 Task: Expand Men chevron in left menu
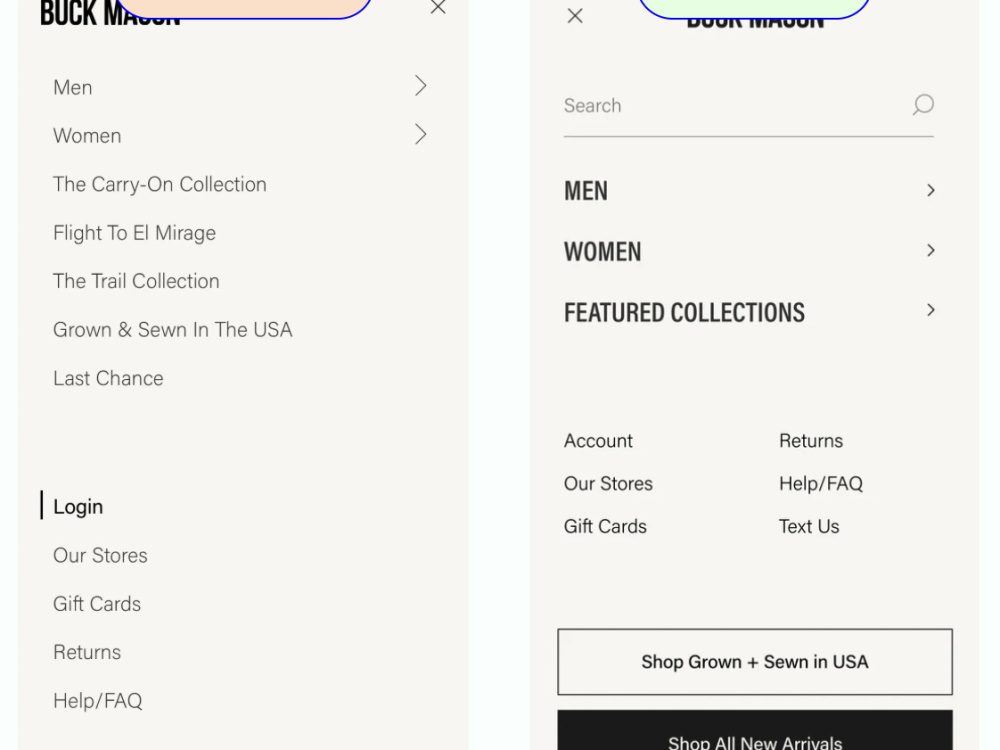point(420,85)
